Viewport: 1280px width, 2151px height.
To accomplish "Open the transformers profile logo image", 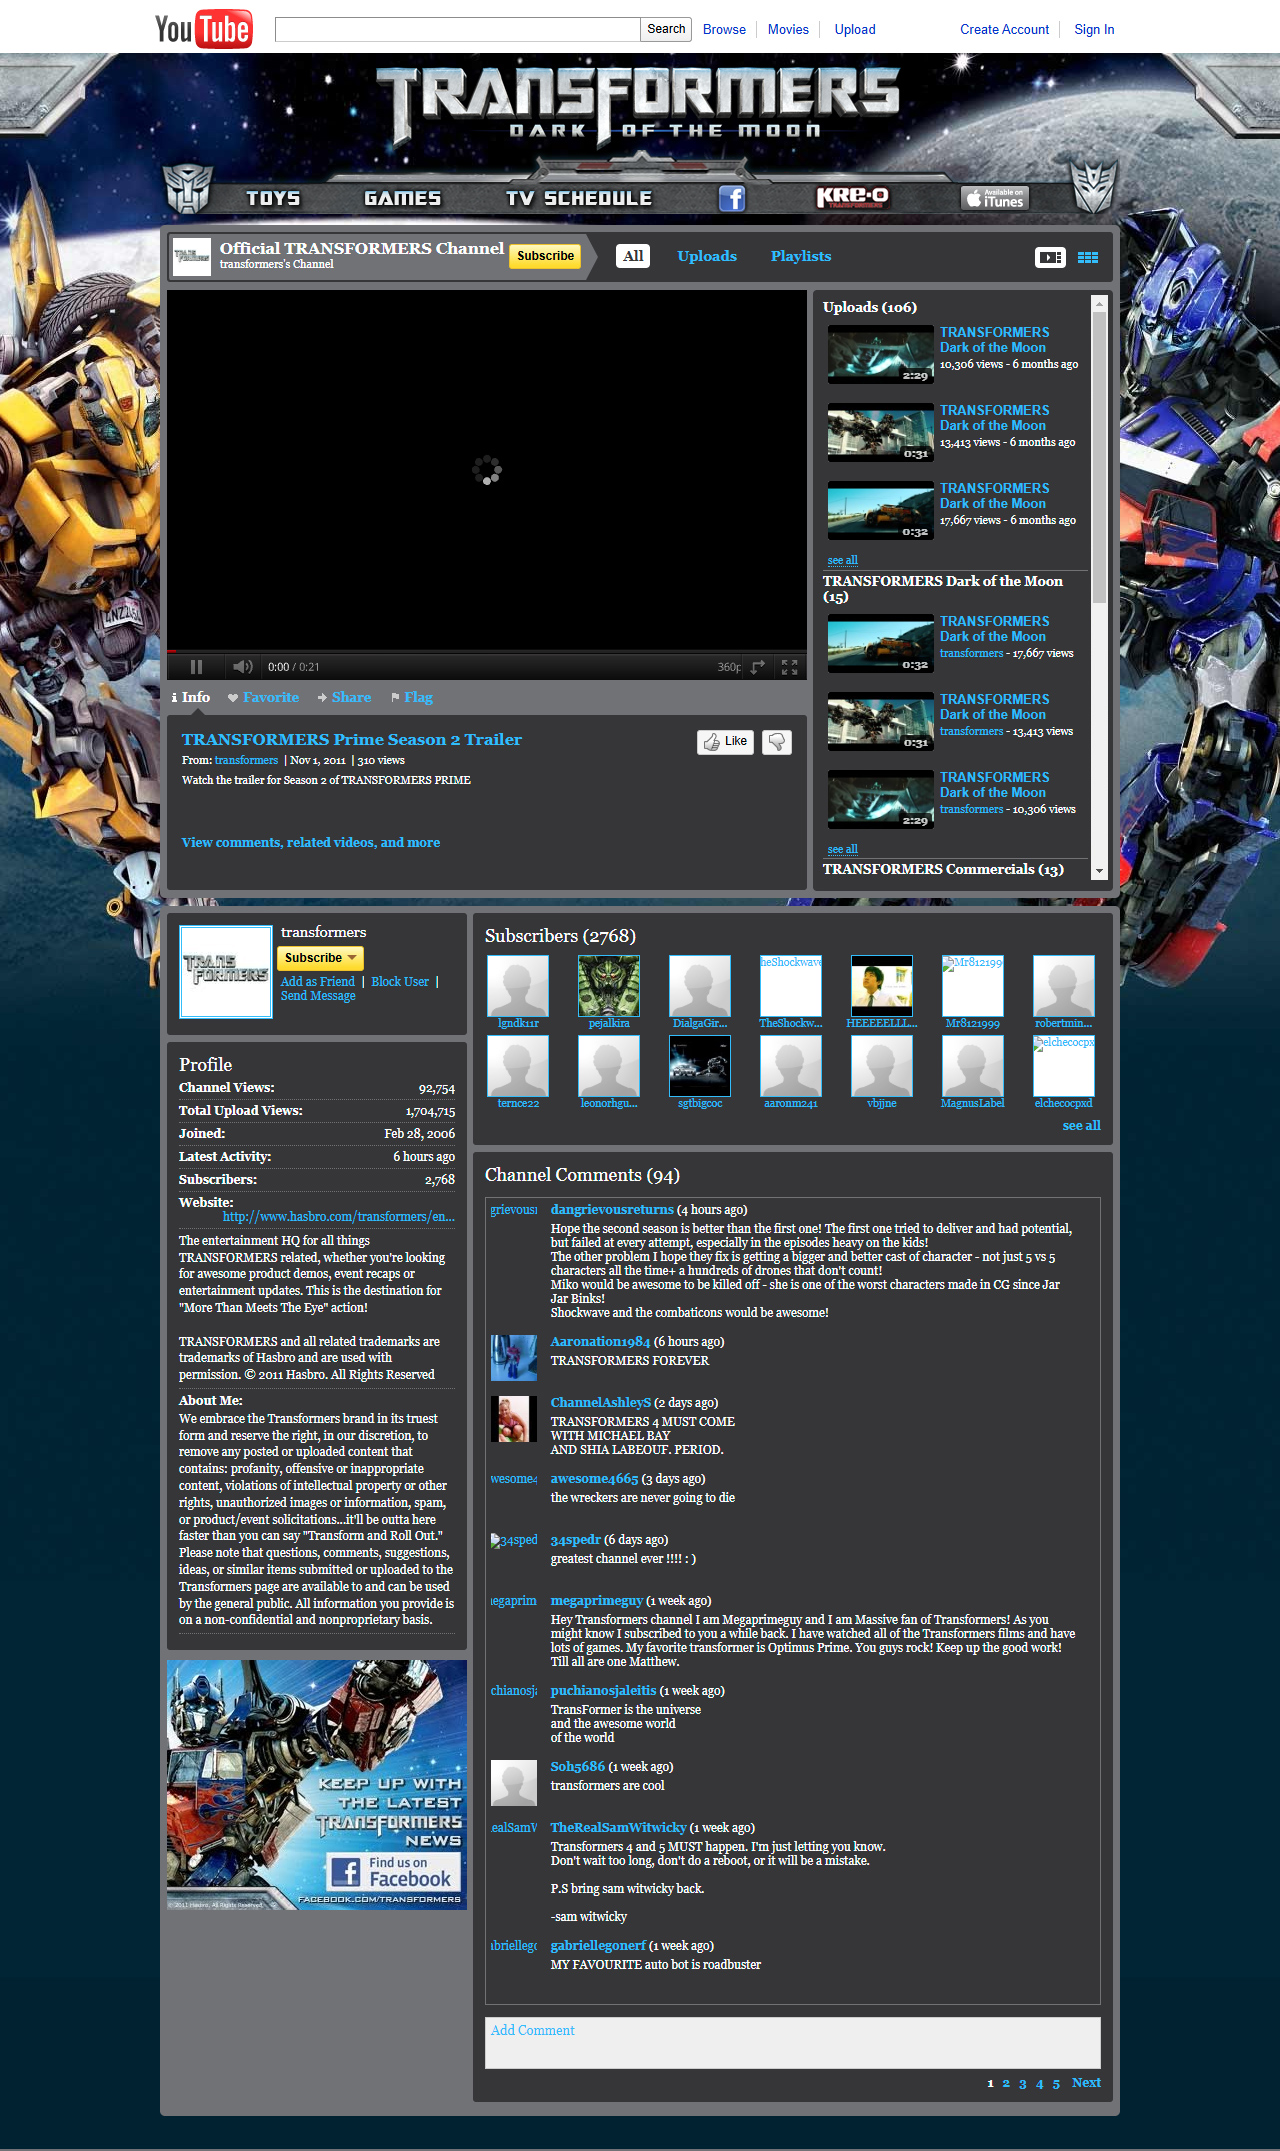I will tap(226, 971).
